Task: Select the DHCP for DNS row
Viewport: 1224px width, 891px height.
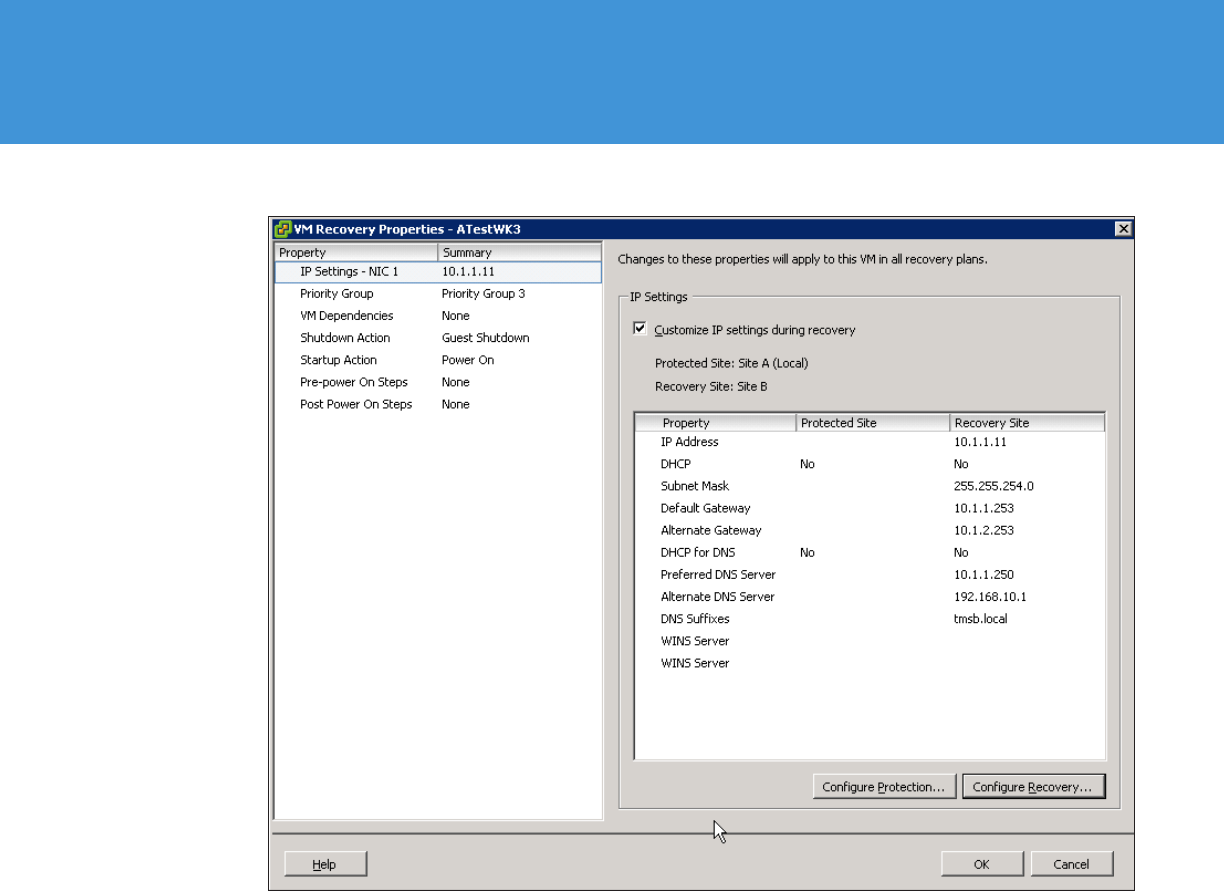Action: [870, 552]
